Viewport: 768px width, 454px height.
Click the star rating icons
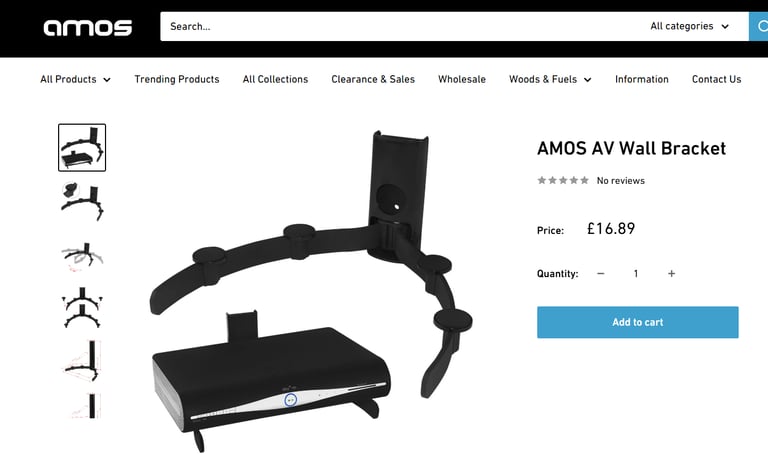point(563,180)
